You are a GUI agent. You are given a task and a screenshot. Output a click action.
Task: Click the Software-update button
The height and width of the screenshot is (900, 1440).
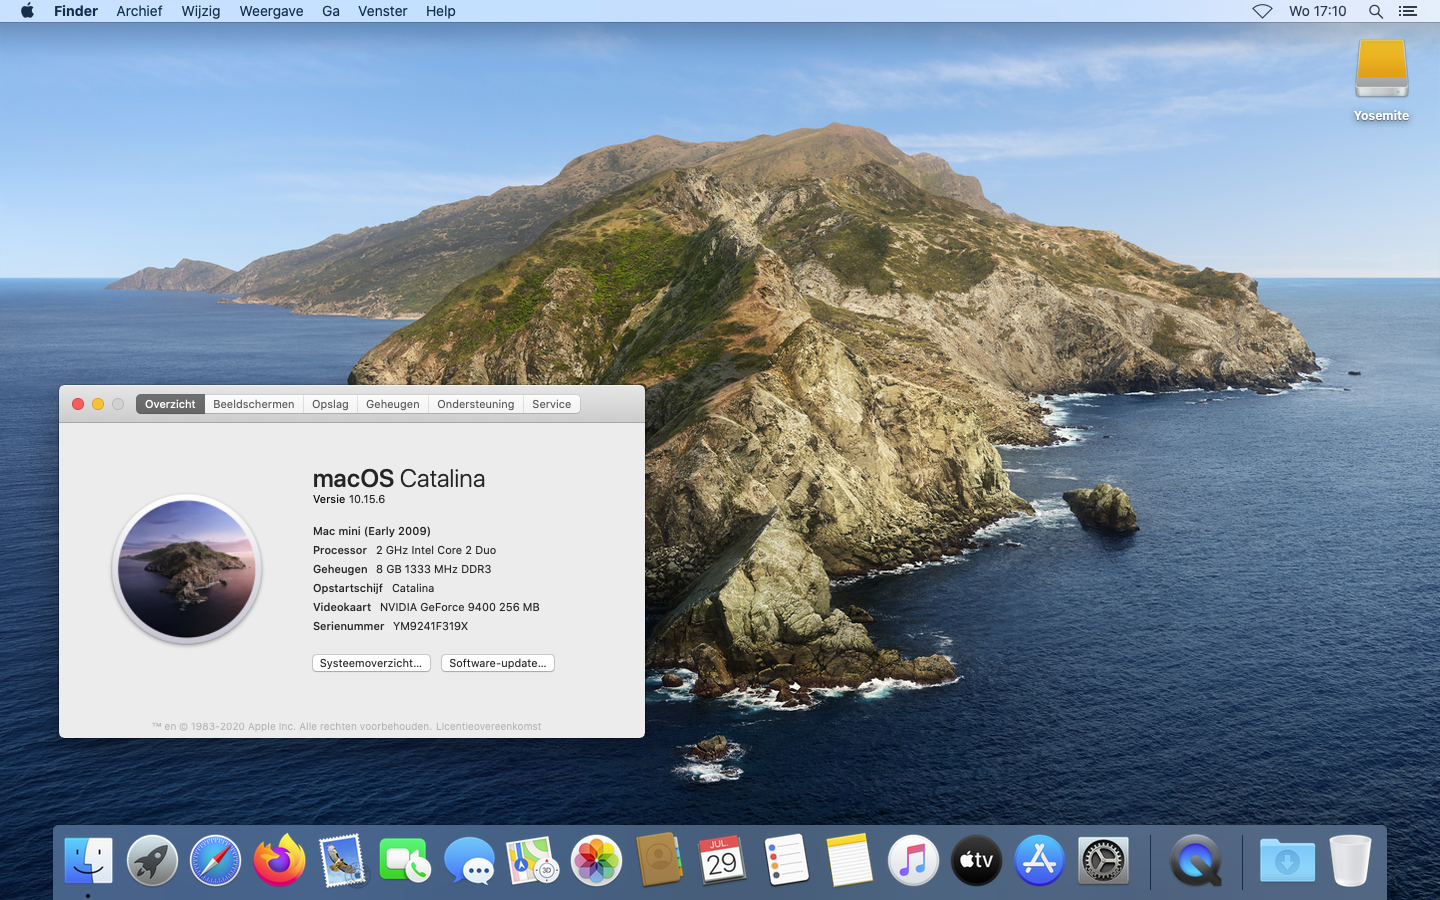[x=497, y=663]
